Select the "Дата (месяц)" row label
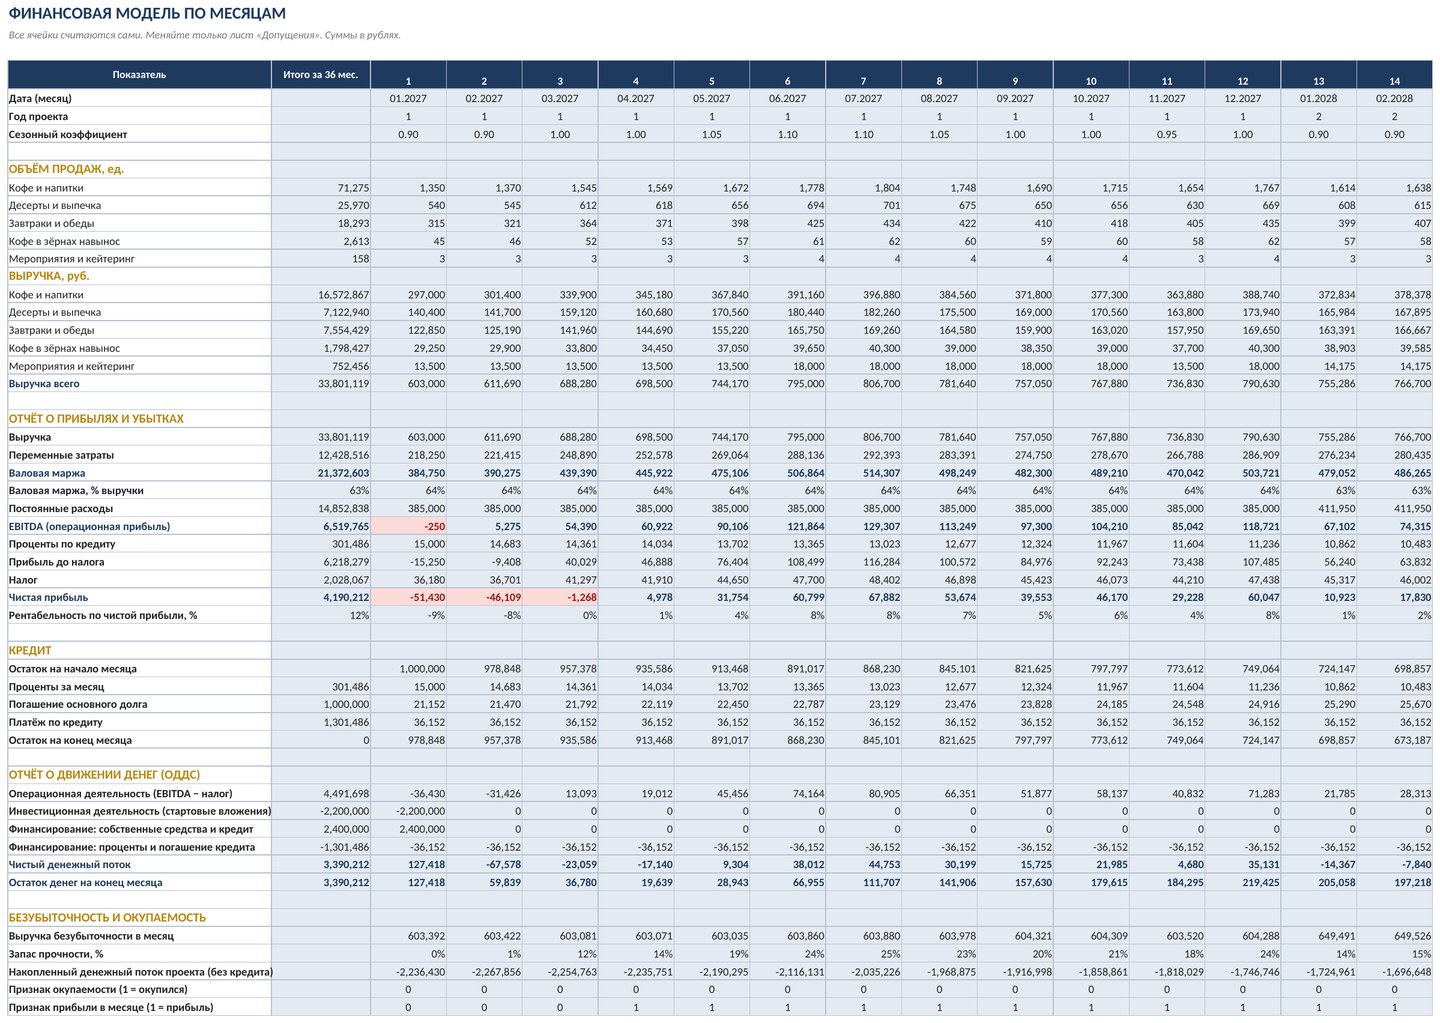 click(x=40, y=99)
